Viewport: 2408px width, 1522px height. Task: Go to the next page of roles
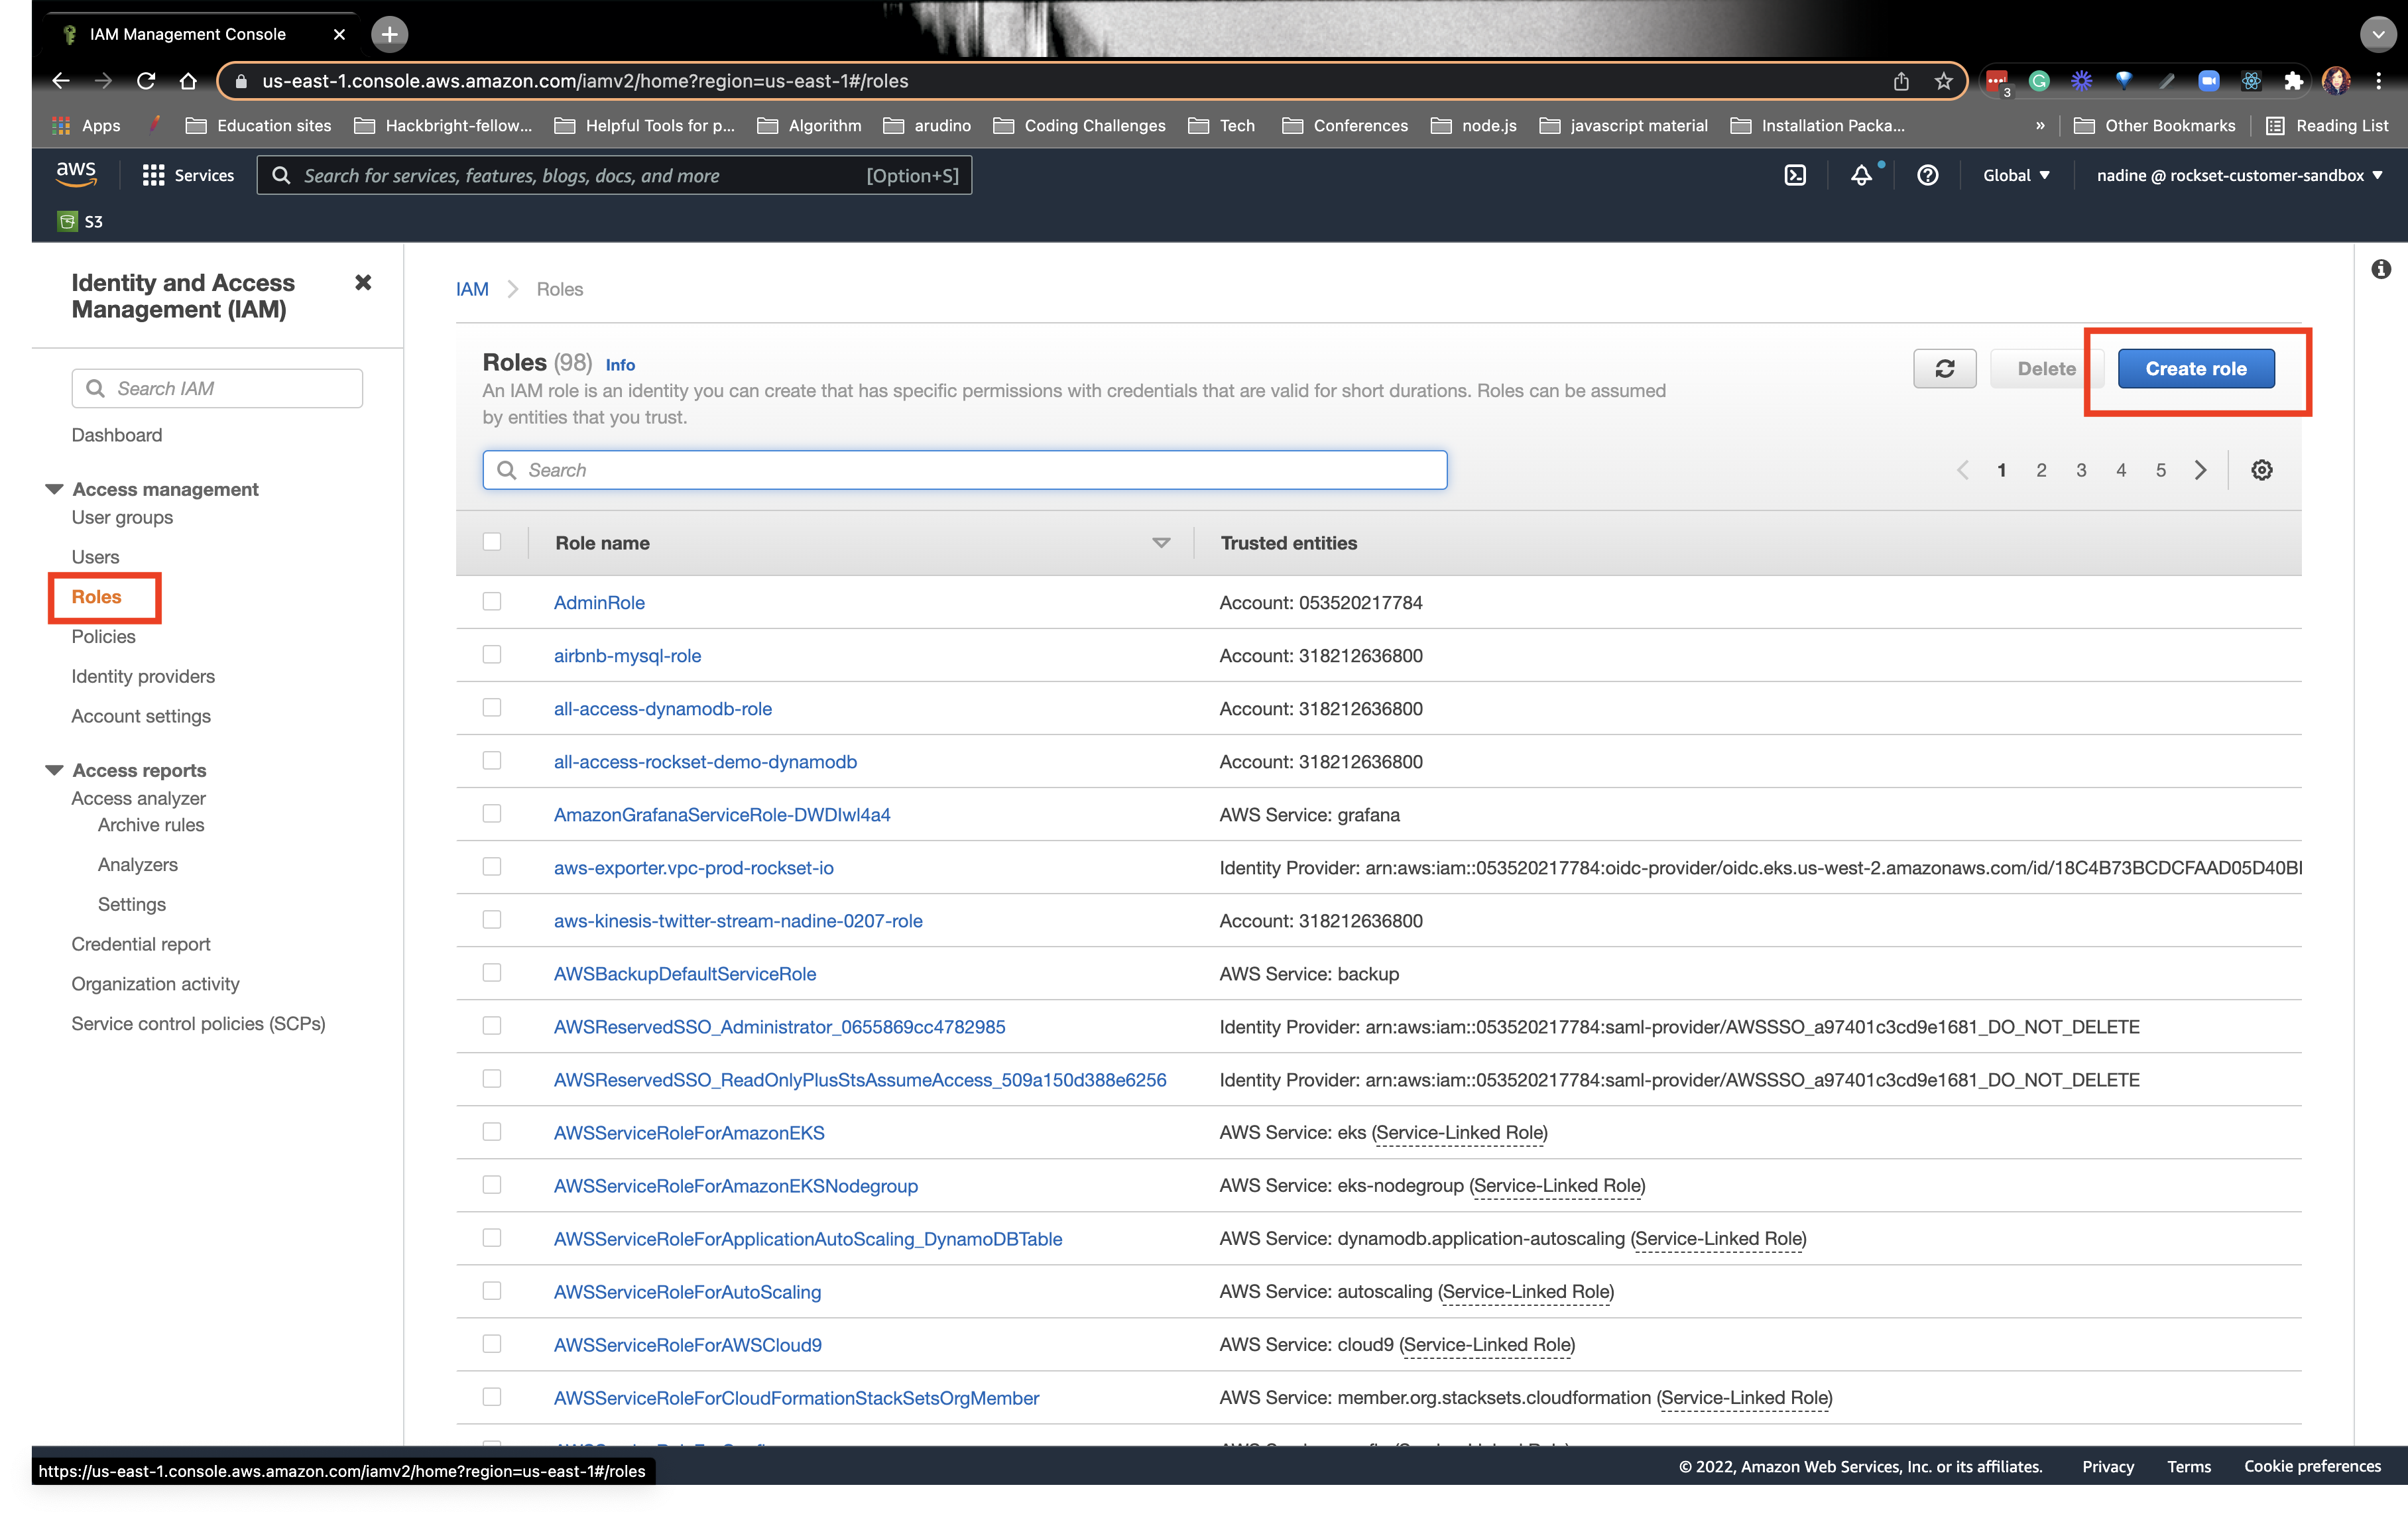2200,470
